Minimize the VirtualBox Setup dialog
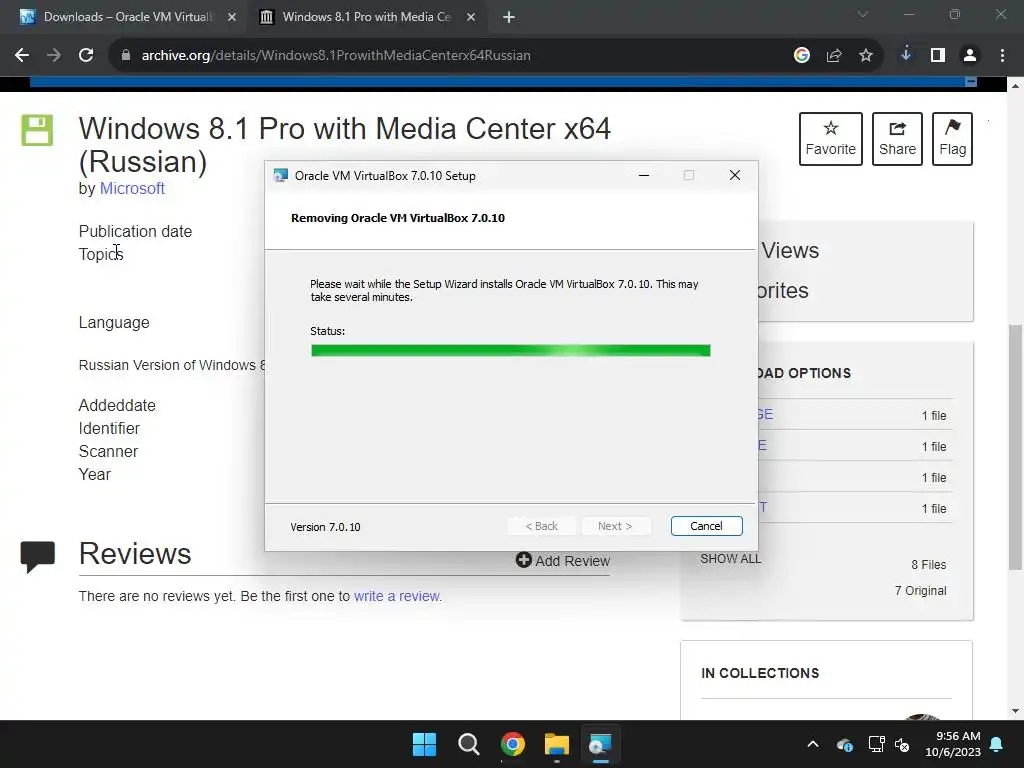 coord(644,175)
